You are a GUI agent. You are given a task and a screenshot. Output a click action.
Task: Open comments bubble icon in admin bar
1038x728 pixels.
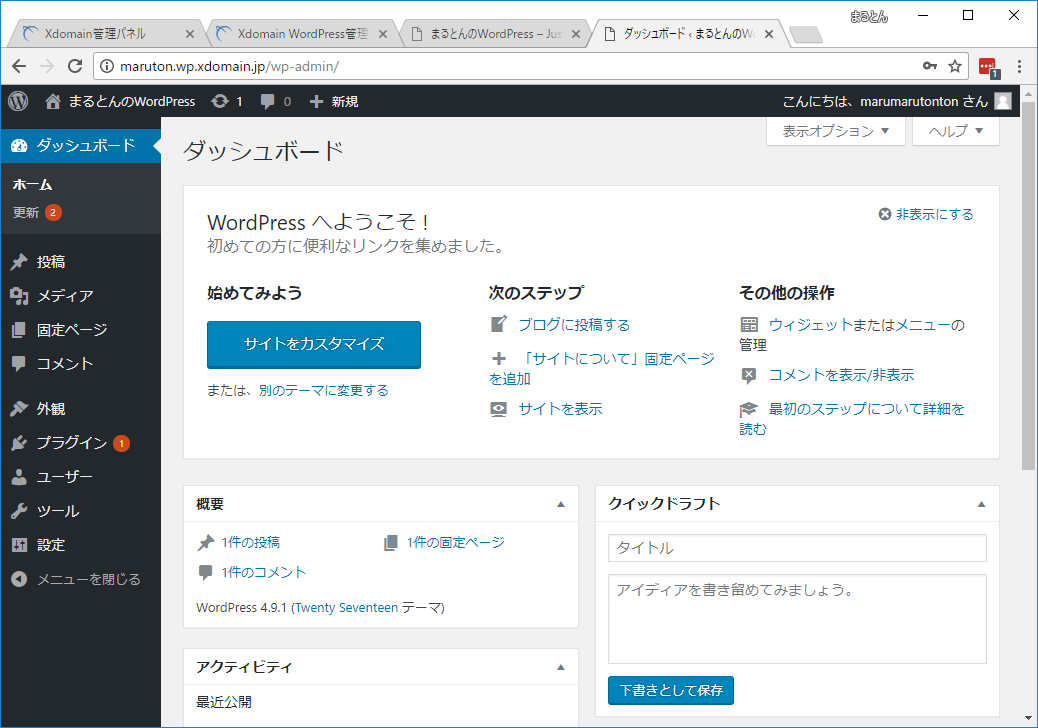click(x=267, y=101)
